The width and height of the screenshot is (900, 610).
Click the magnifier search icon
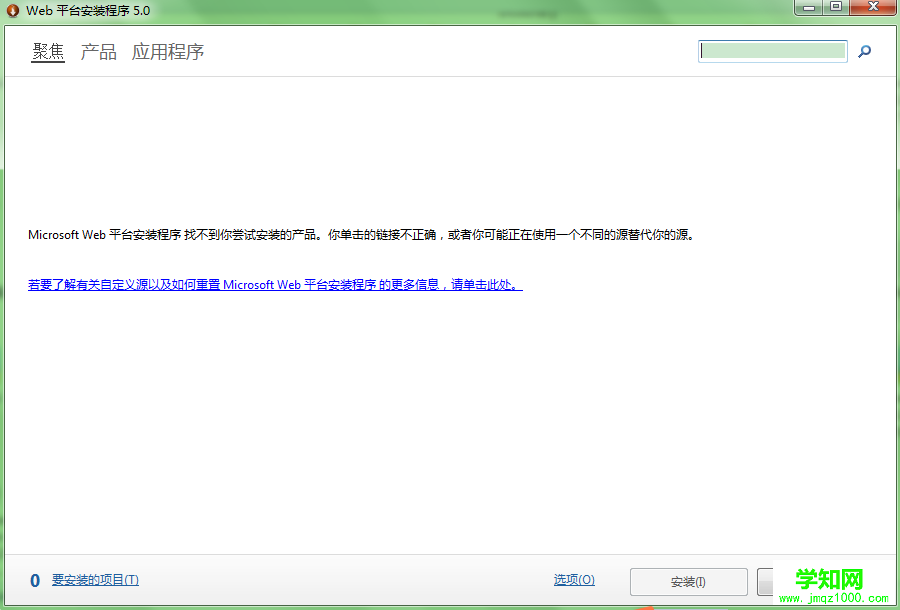864,52
